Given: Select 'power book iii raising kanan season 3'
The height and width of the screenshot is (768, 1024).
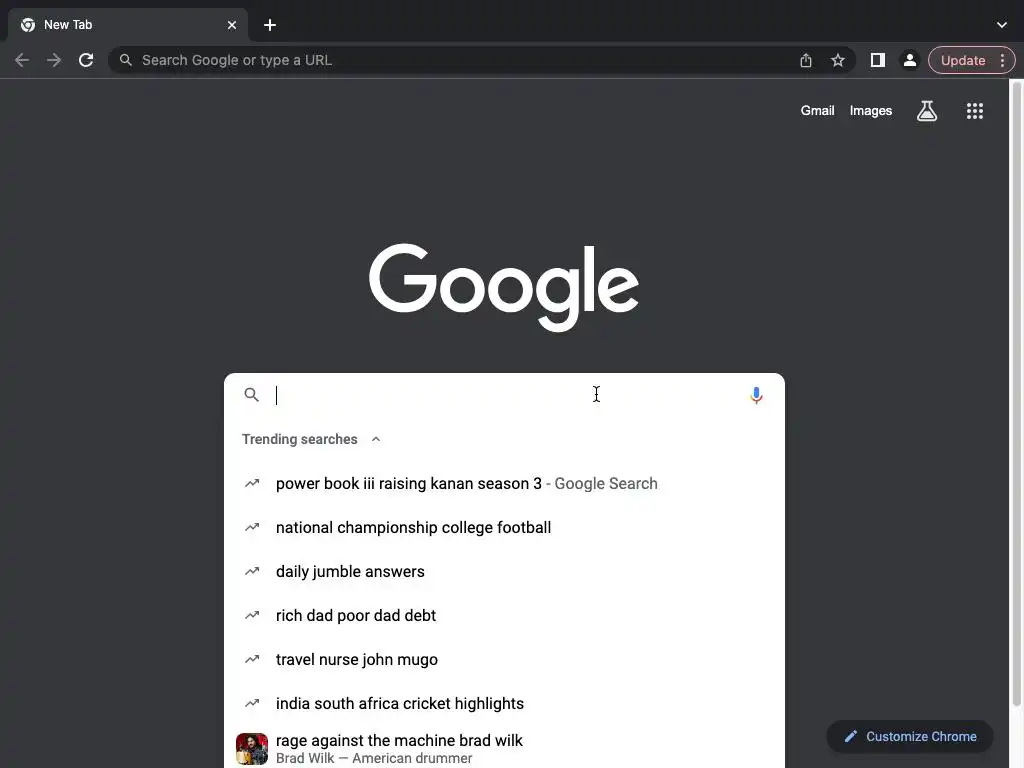Looking at the screenshot, I should pos(504,483).
